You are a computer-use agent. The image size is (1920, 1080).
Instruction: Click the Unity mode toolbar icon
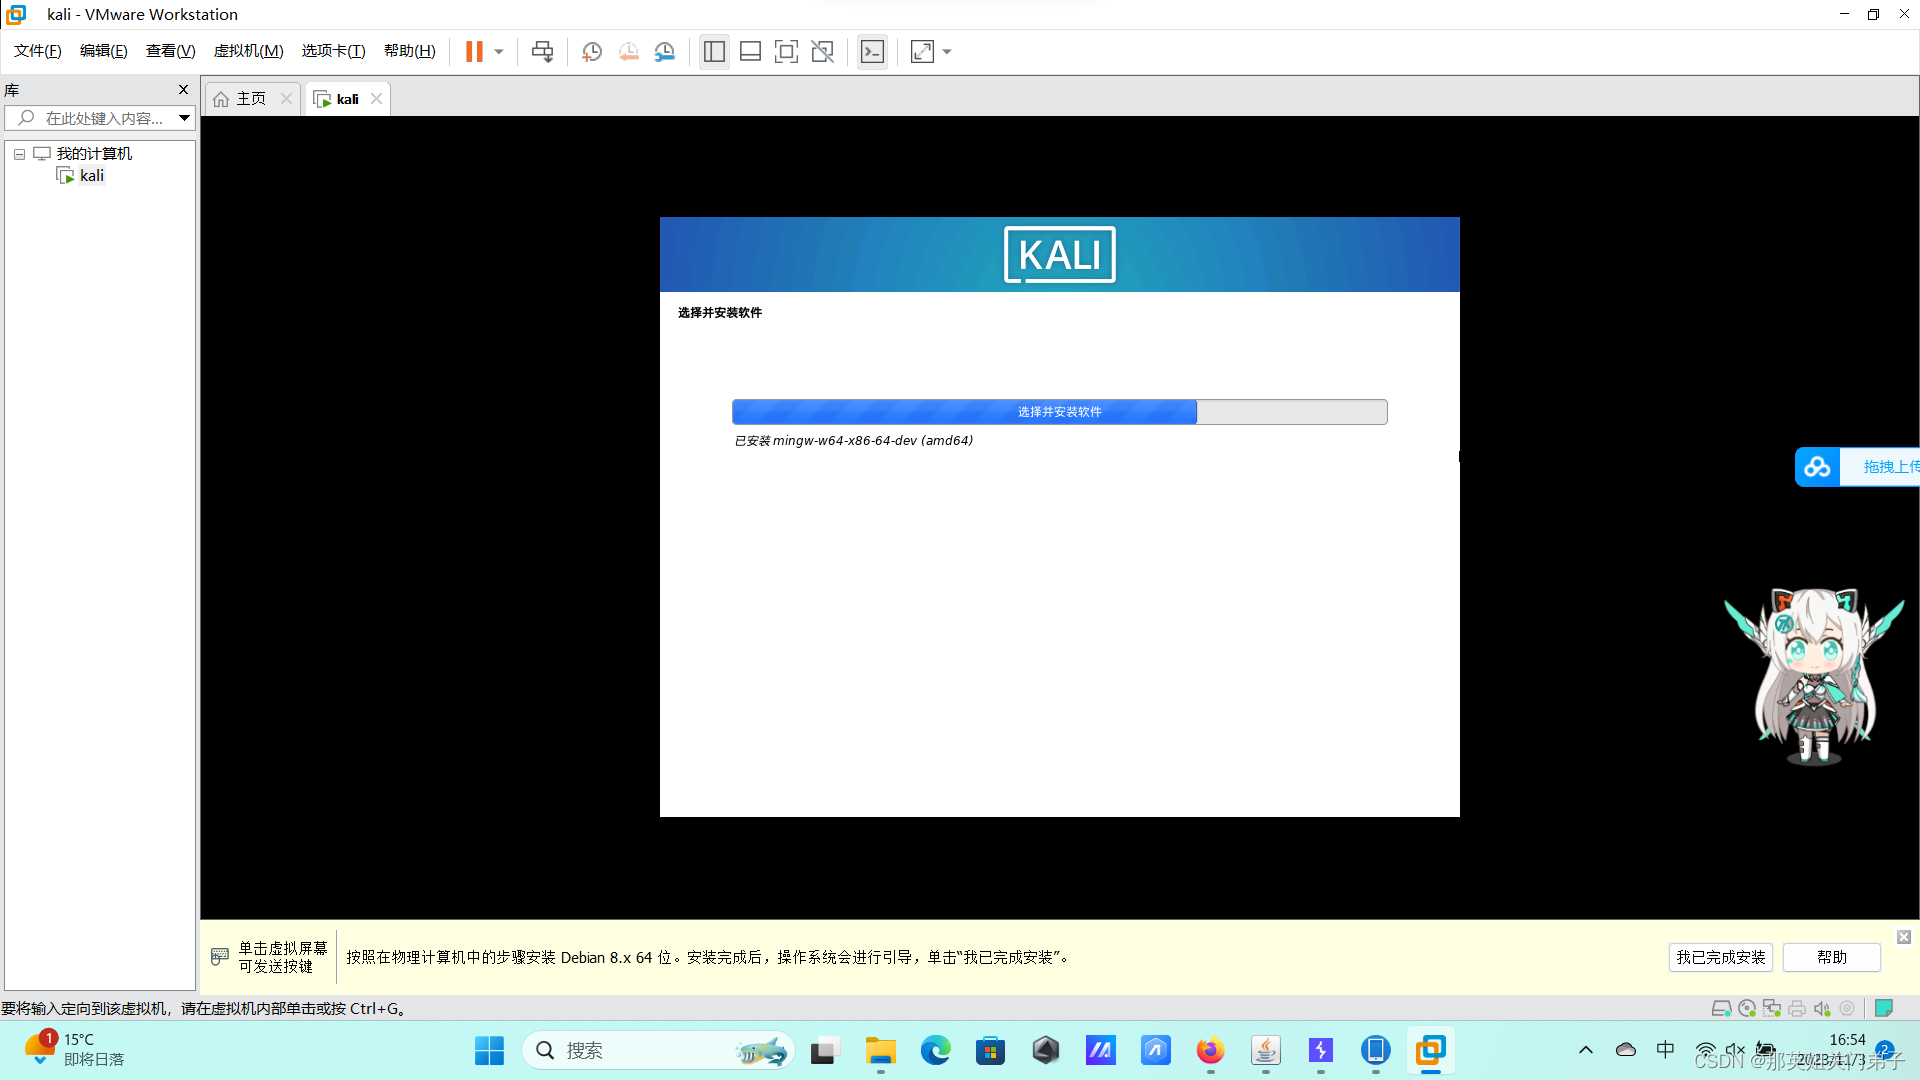(x=823, y=52)
